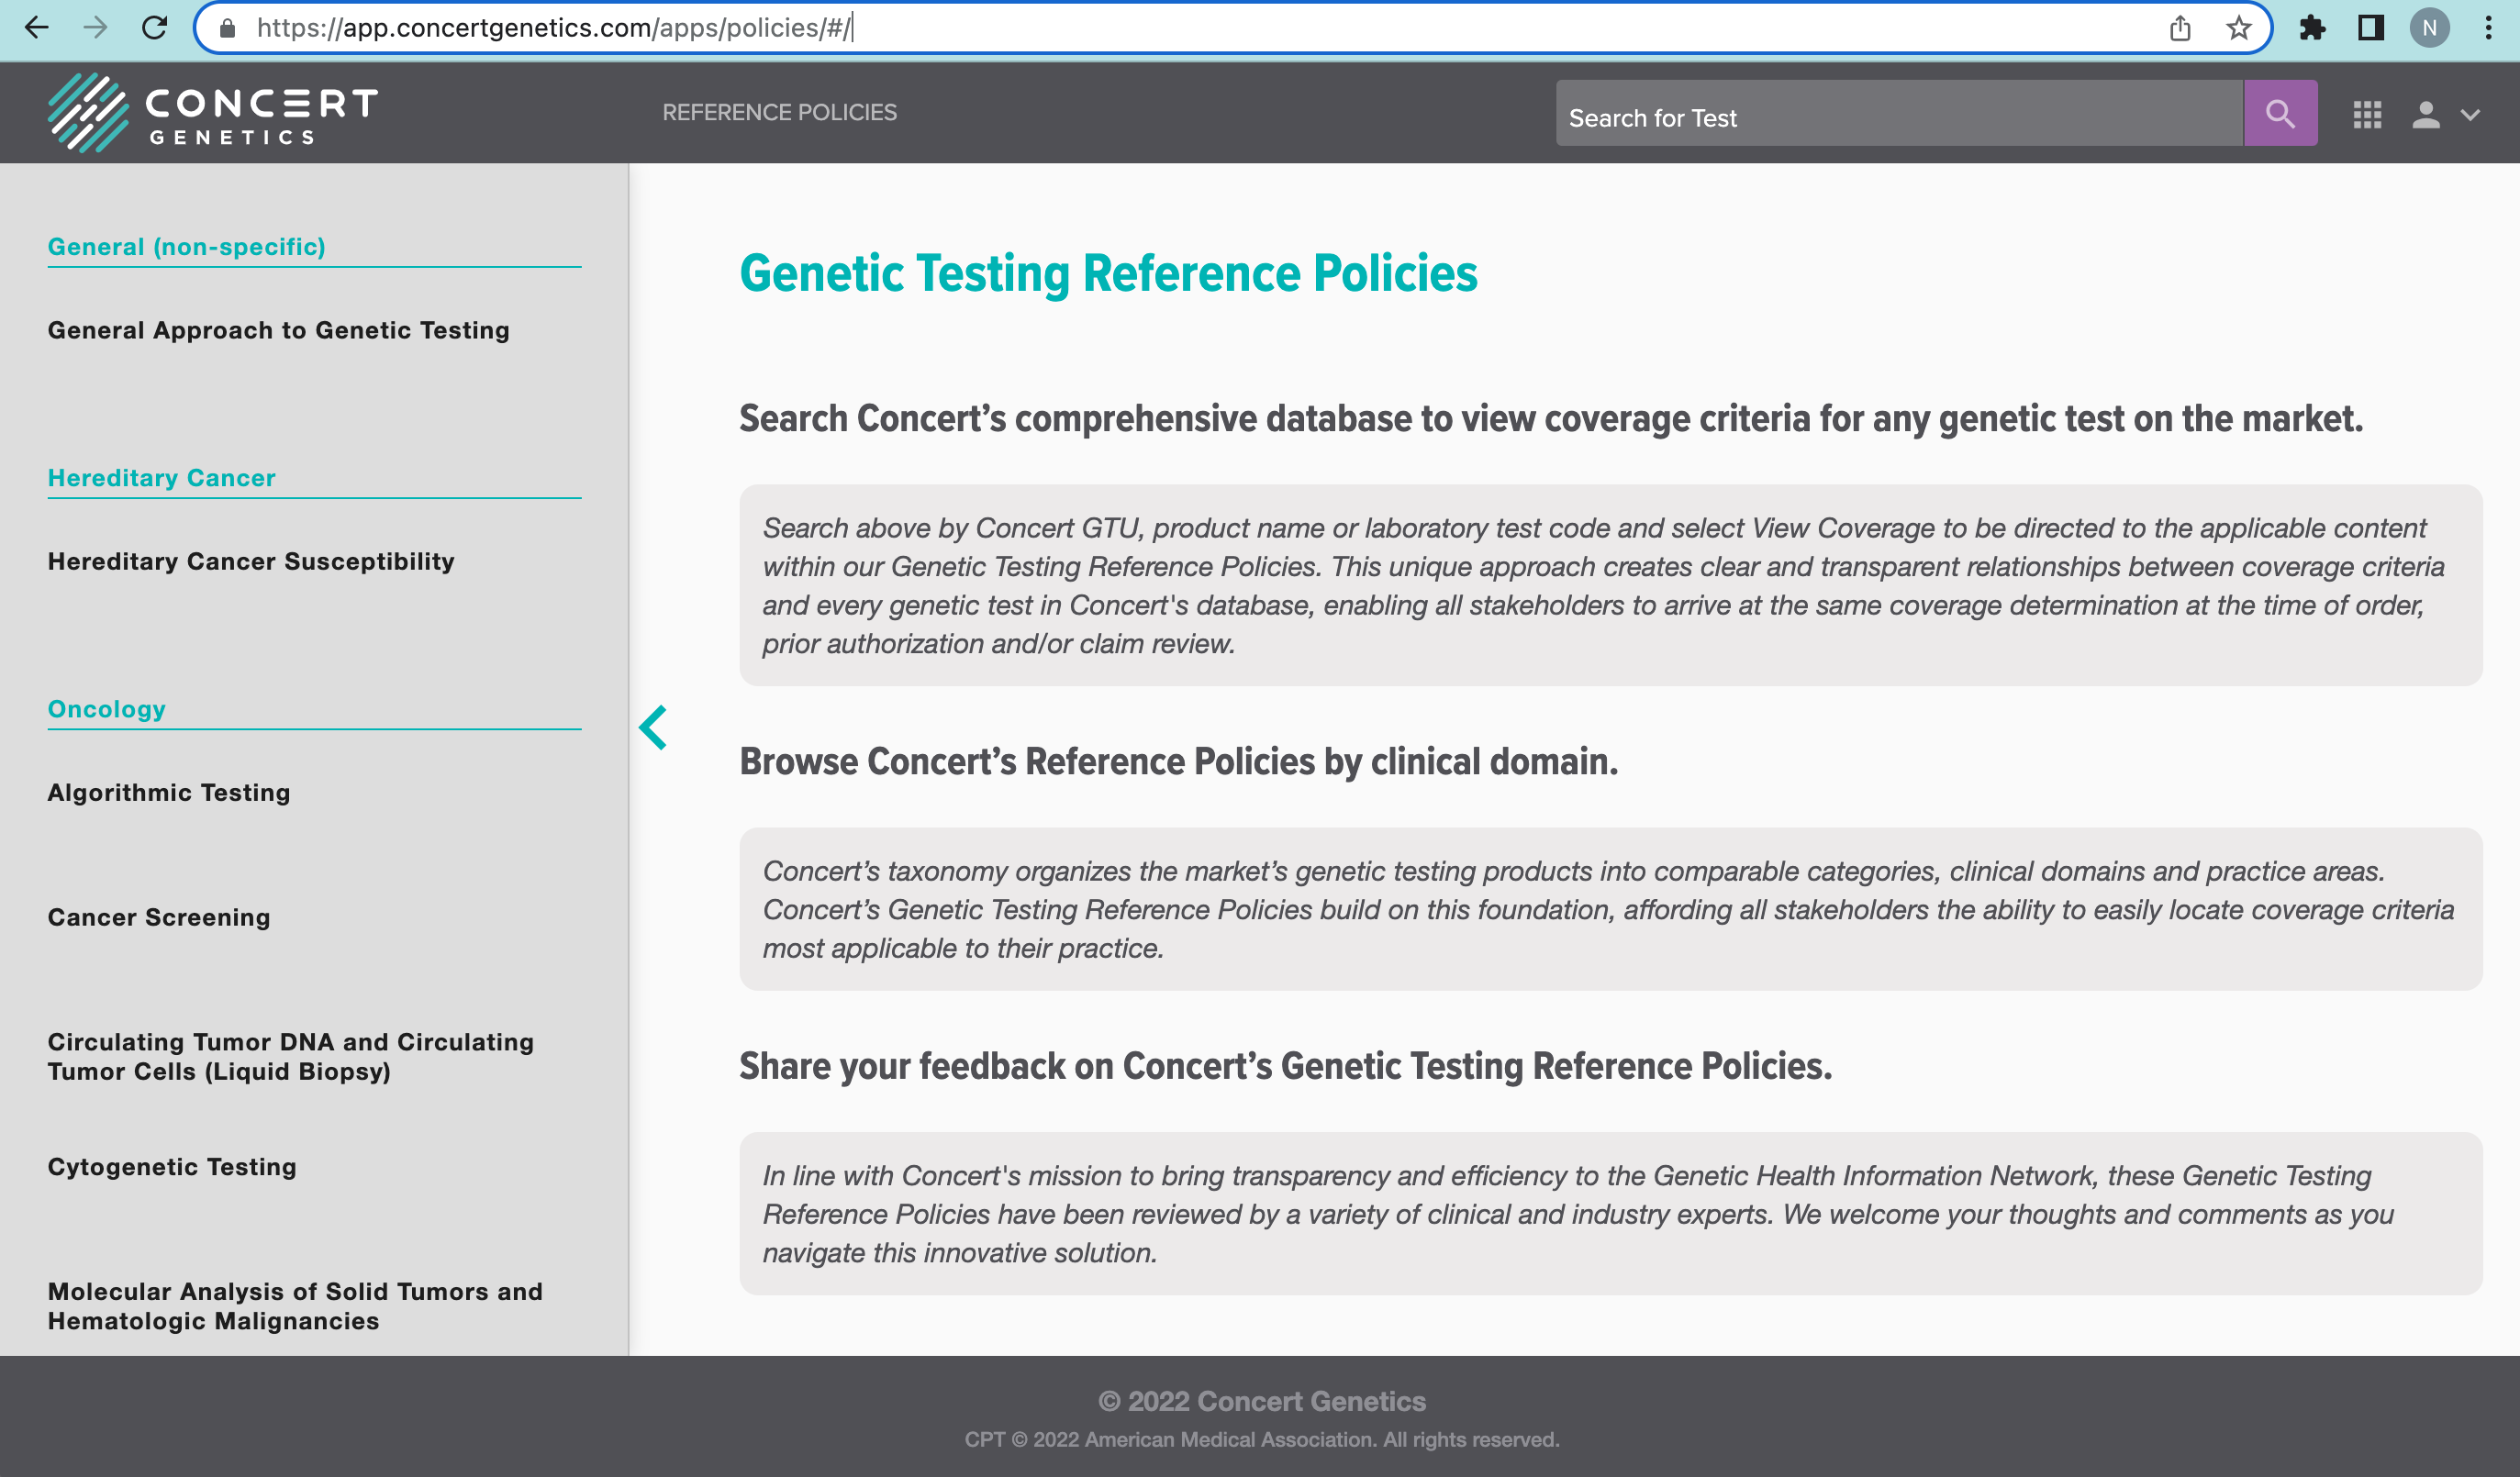Expand the user account dropdown chevron
The image size is (2520, 1477).
(2470, 115)
